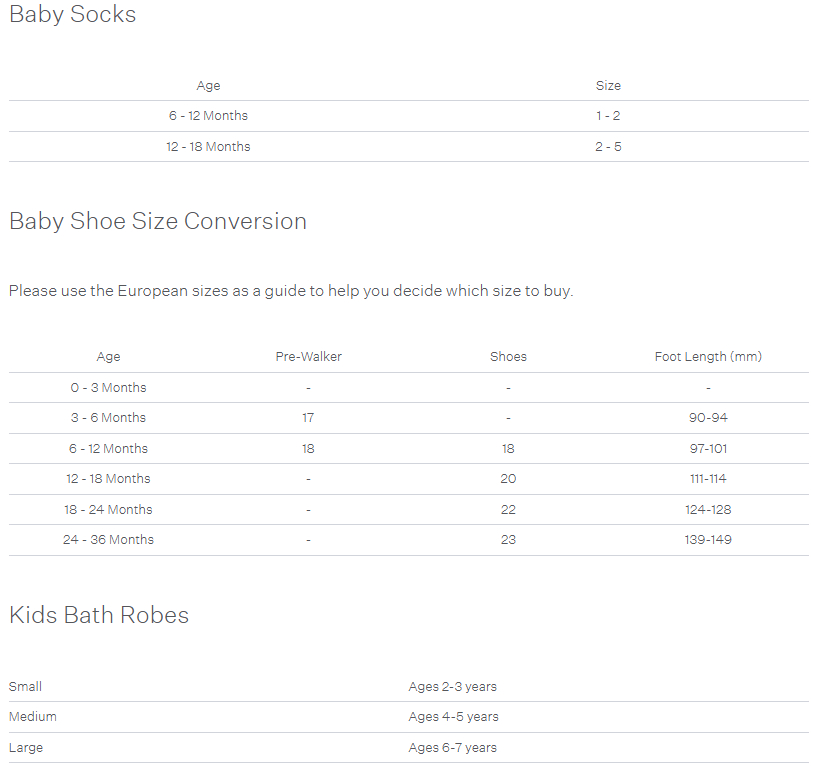
Task: Click foot length 97-101 cell
Action: [x=708, y=449]
